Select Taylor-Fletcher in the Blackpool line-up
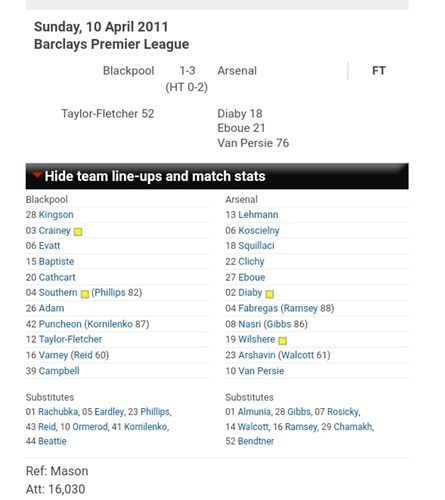 pyautogui.click(x=70, y=339)
